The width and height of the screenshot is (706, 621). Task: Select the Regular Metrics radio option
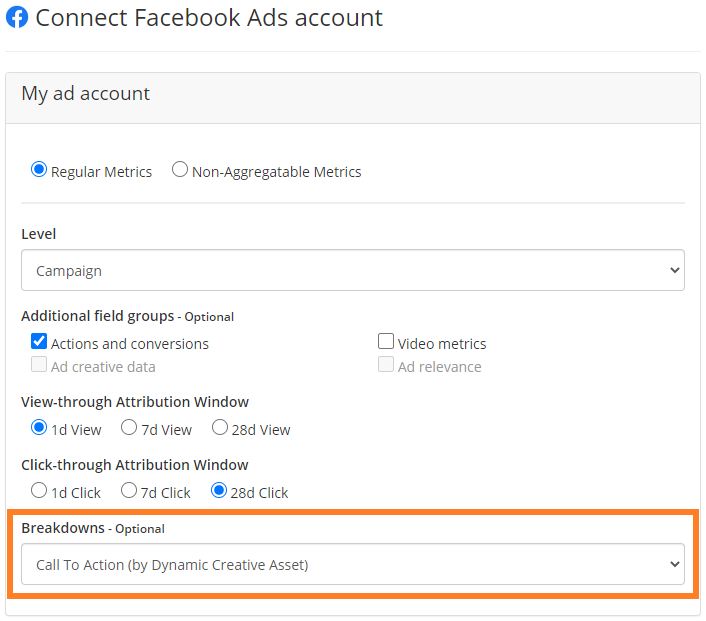coord(39,170)
